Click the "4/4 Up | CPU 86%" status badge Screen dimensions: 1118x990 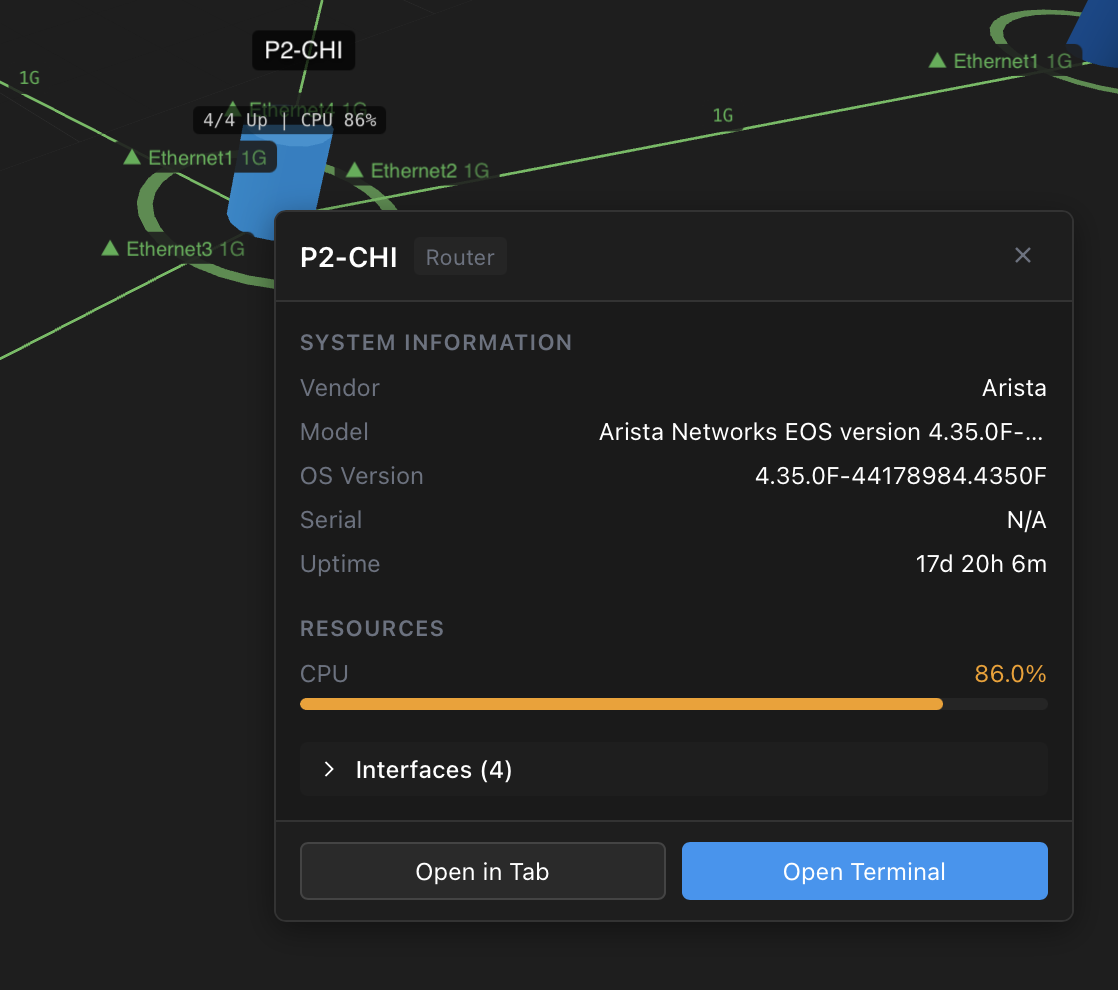289,120
